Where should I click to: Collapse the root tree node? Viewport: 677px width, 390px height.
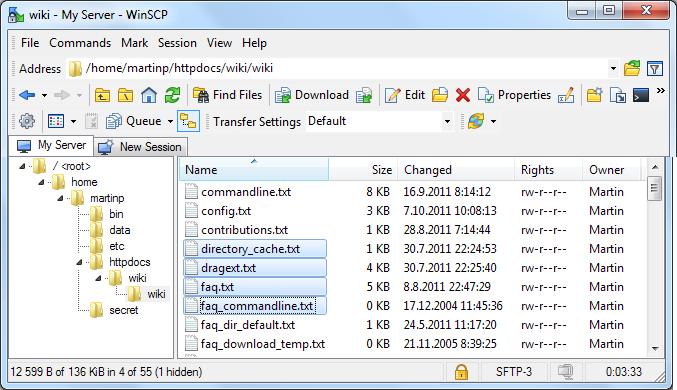22,166
